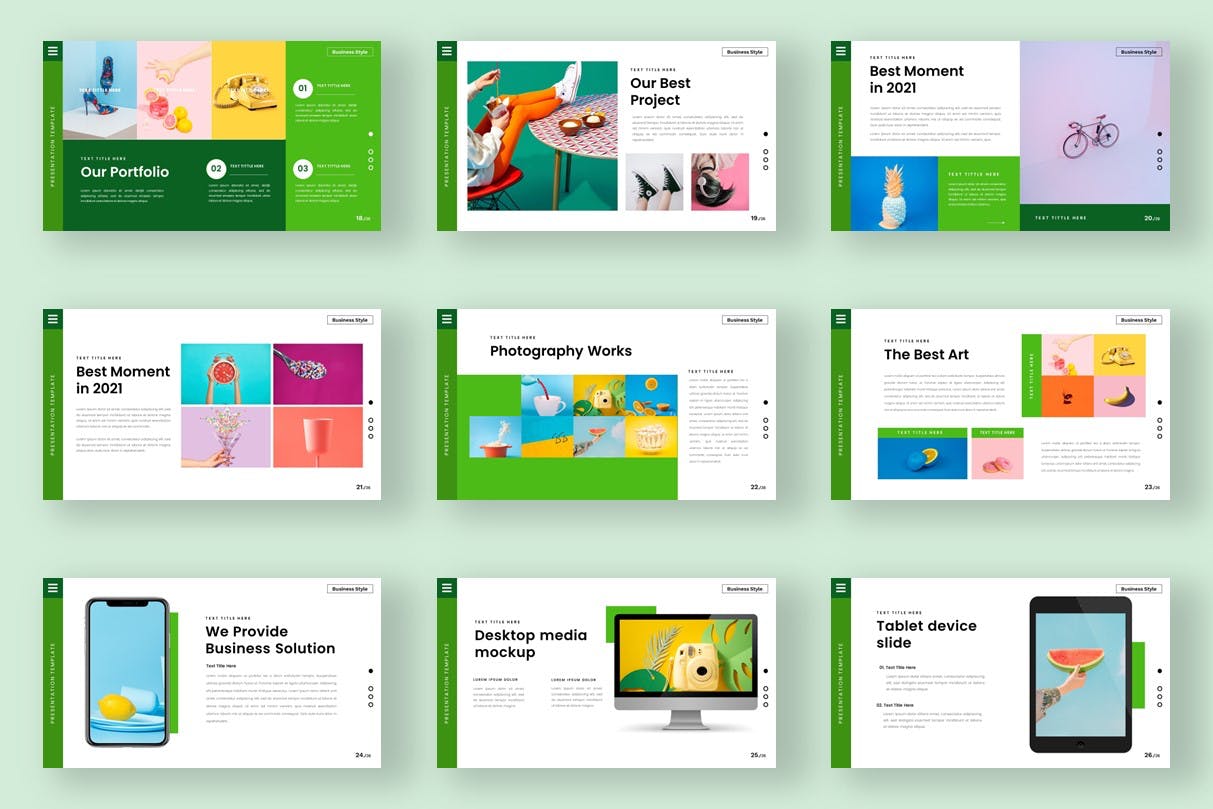The height and width of the screenshot is (809, 1213).
Task: Select filled navigation dot on Our Portfolio slide
Action: pos(371,133)
